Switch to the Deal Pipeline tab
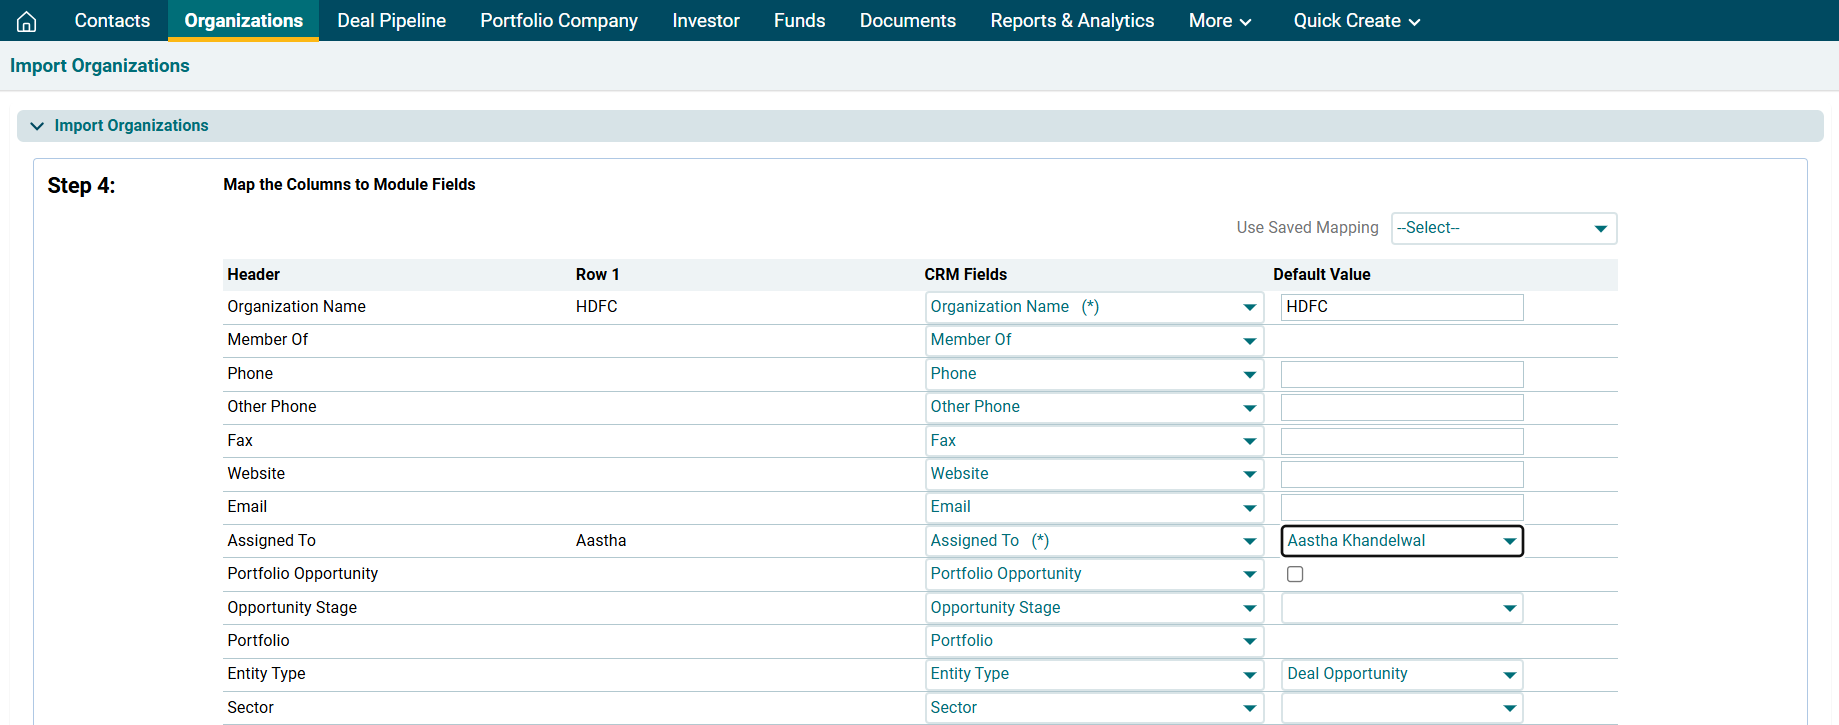Viewport: 1839px width, 725px height. tap(391, 21)
